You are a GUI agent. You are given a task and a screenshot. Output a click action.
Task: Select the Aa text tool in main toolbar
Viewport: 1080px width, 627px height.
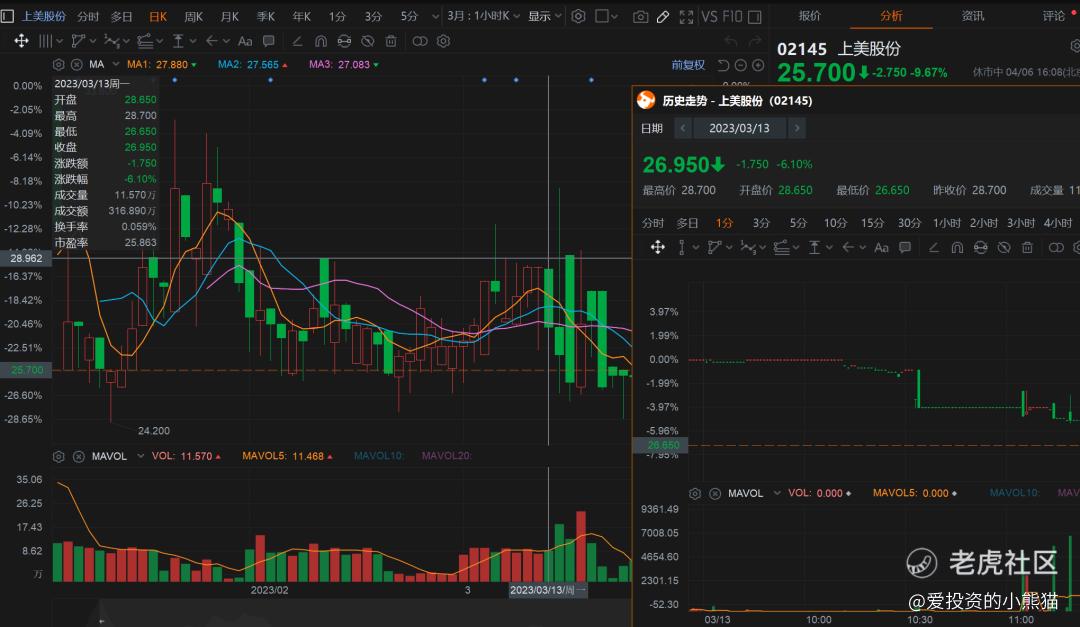245,41
